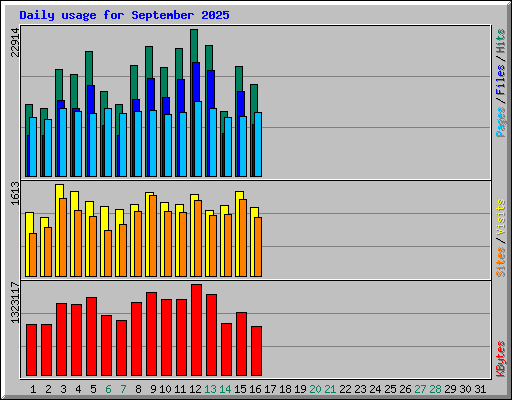This screenshot has width=512, height=400.
Task: Click the red KBytes bar for day 12
Action: (196, 330)
